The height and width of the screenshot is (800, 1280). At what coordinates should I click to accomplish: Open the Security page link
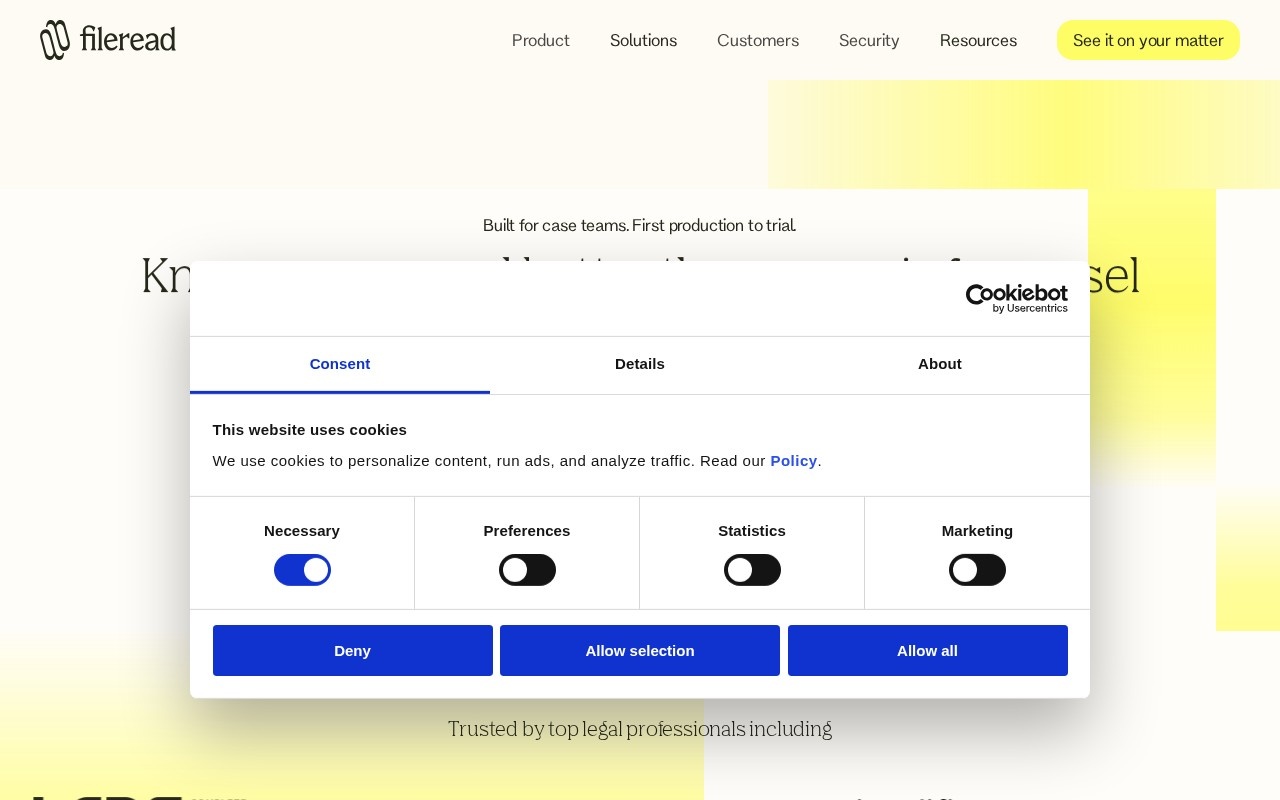(x=869, y=40)
